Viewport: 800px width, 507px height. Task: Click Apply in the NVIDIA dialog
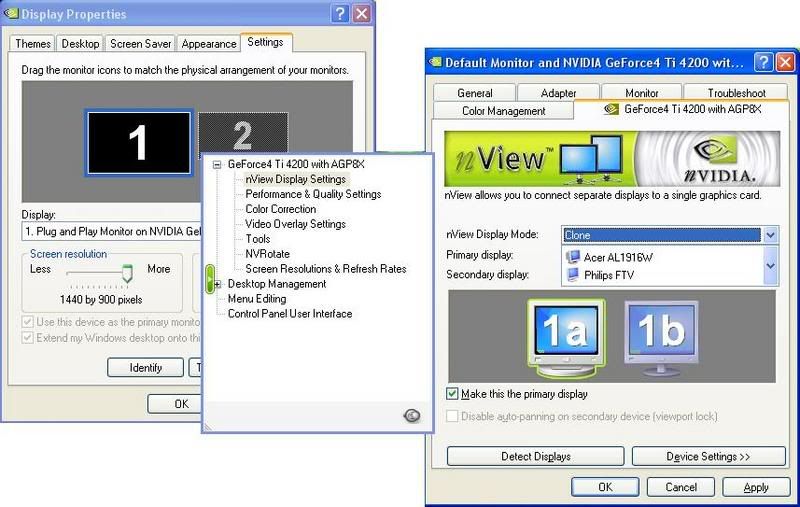tap(756, 487)
